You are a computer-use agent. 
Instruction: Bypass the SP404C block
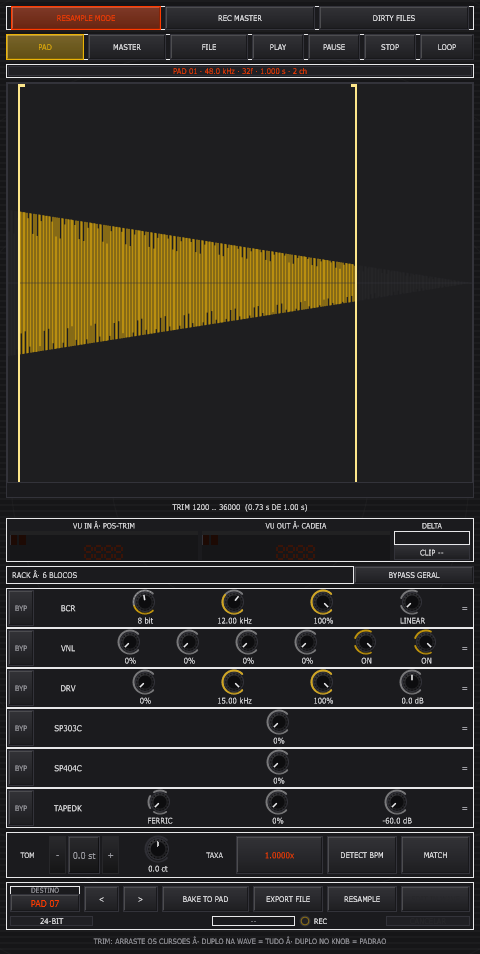coord(21,768)
